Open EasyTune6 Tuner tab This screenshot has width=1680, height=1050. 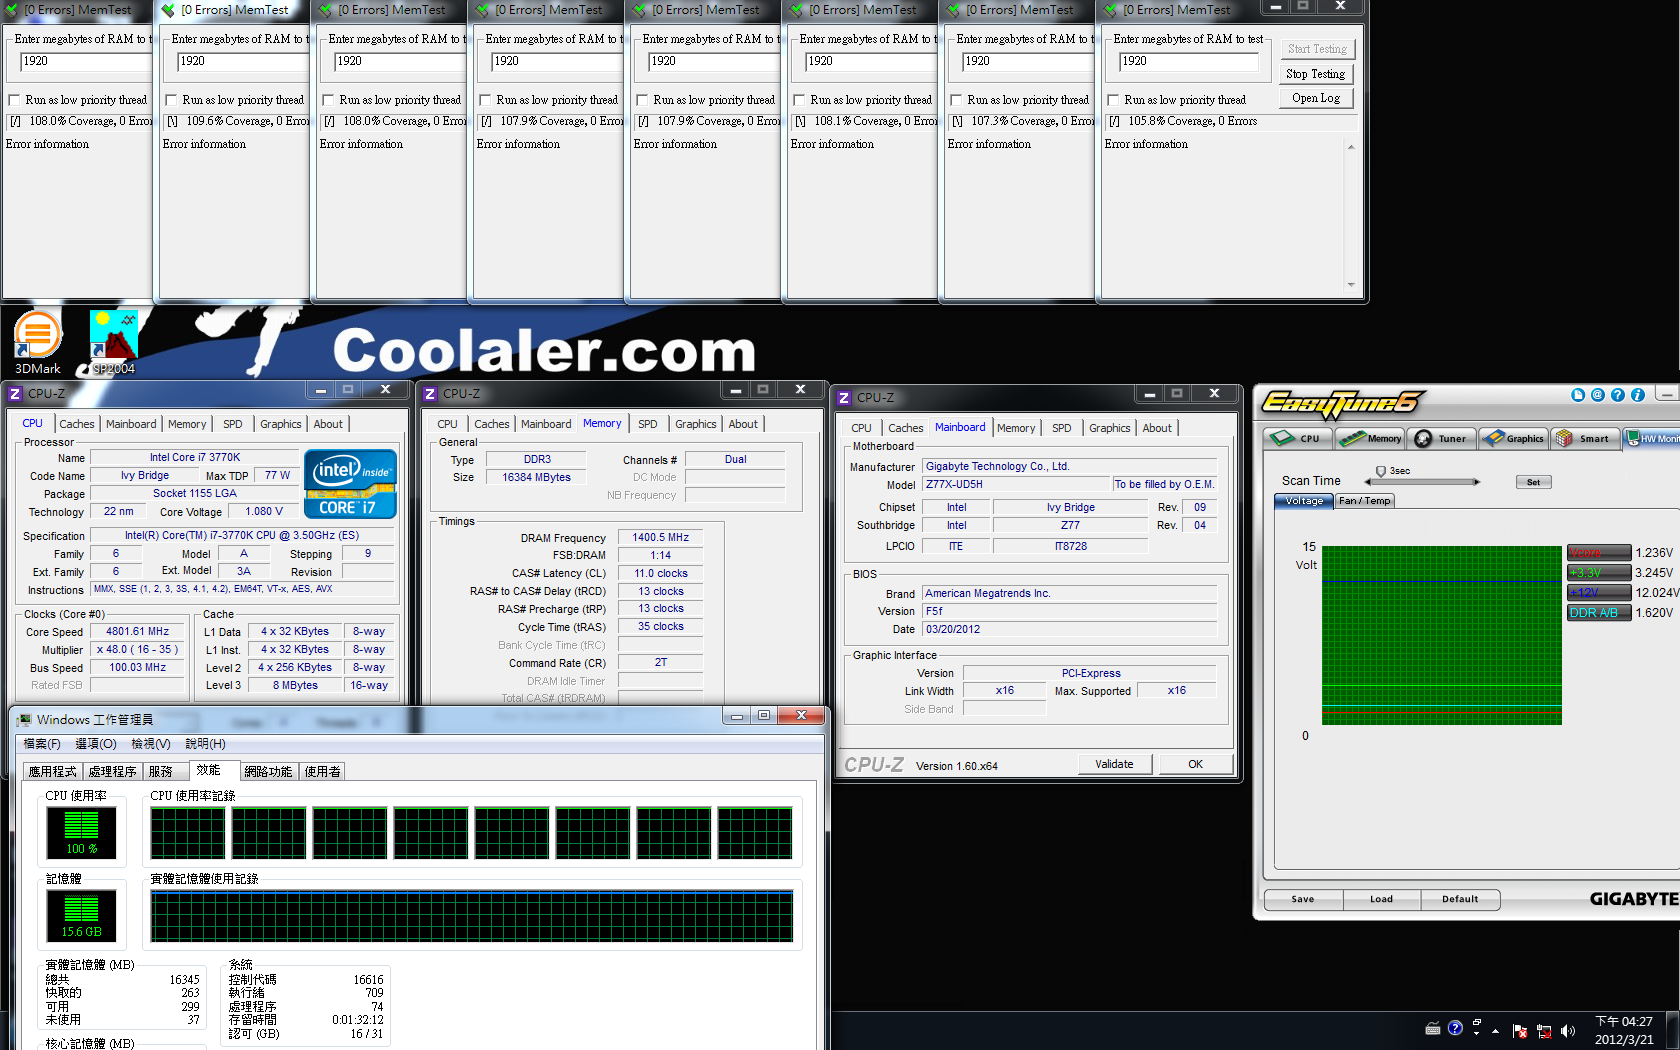[1441, 438]
